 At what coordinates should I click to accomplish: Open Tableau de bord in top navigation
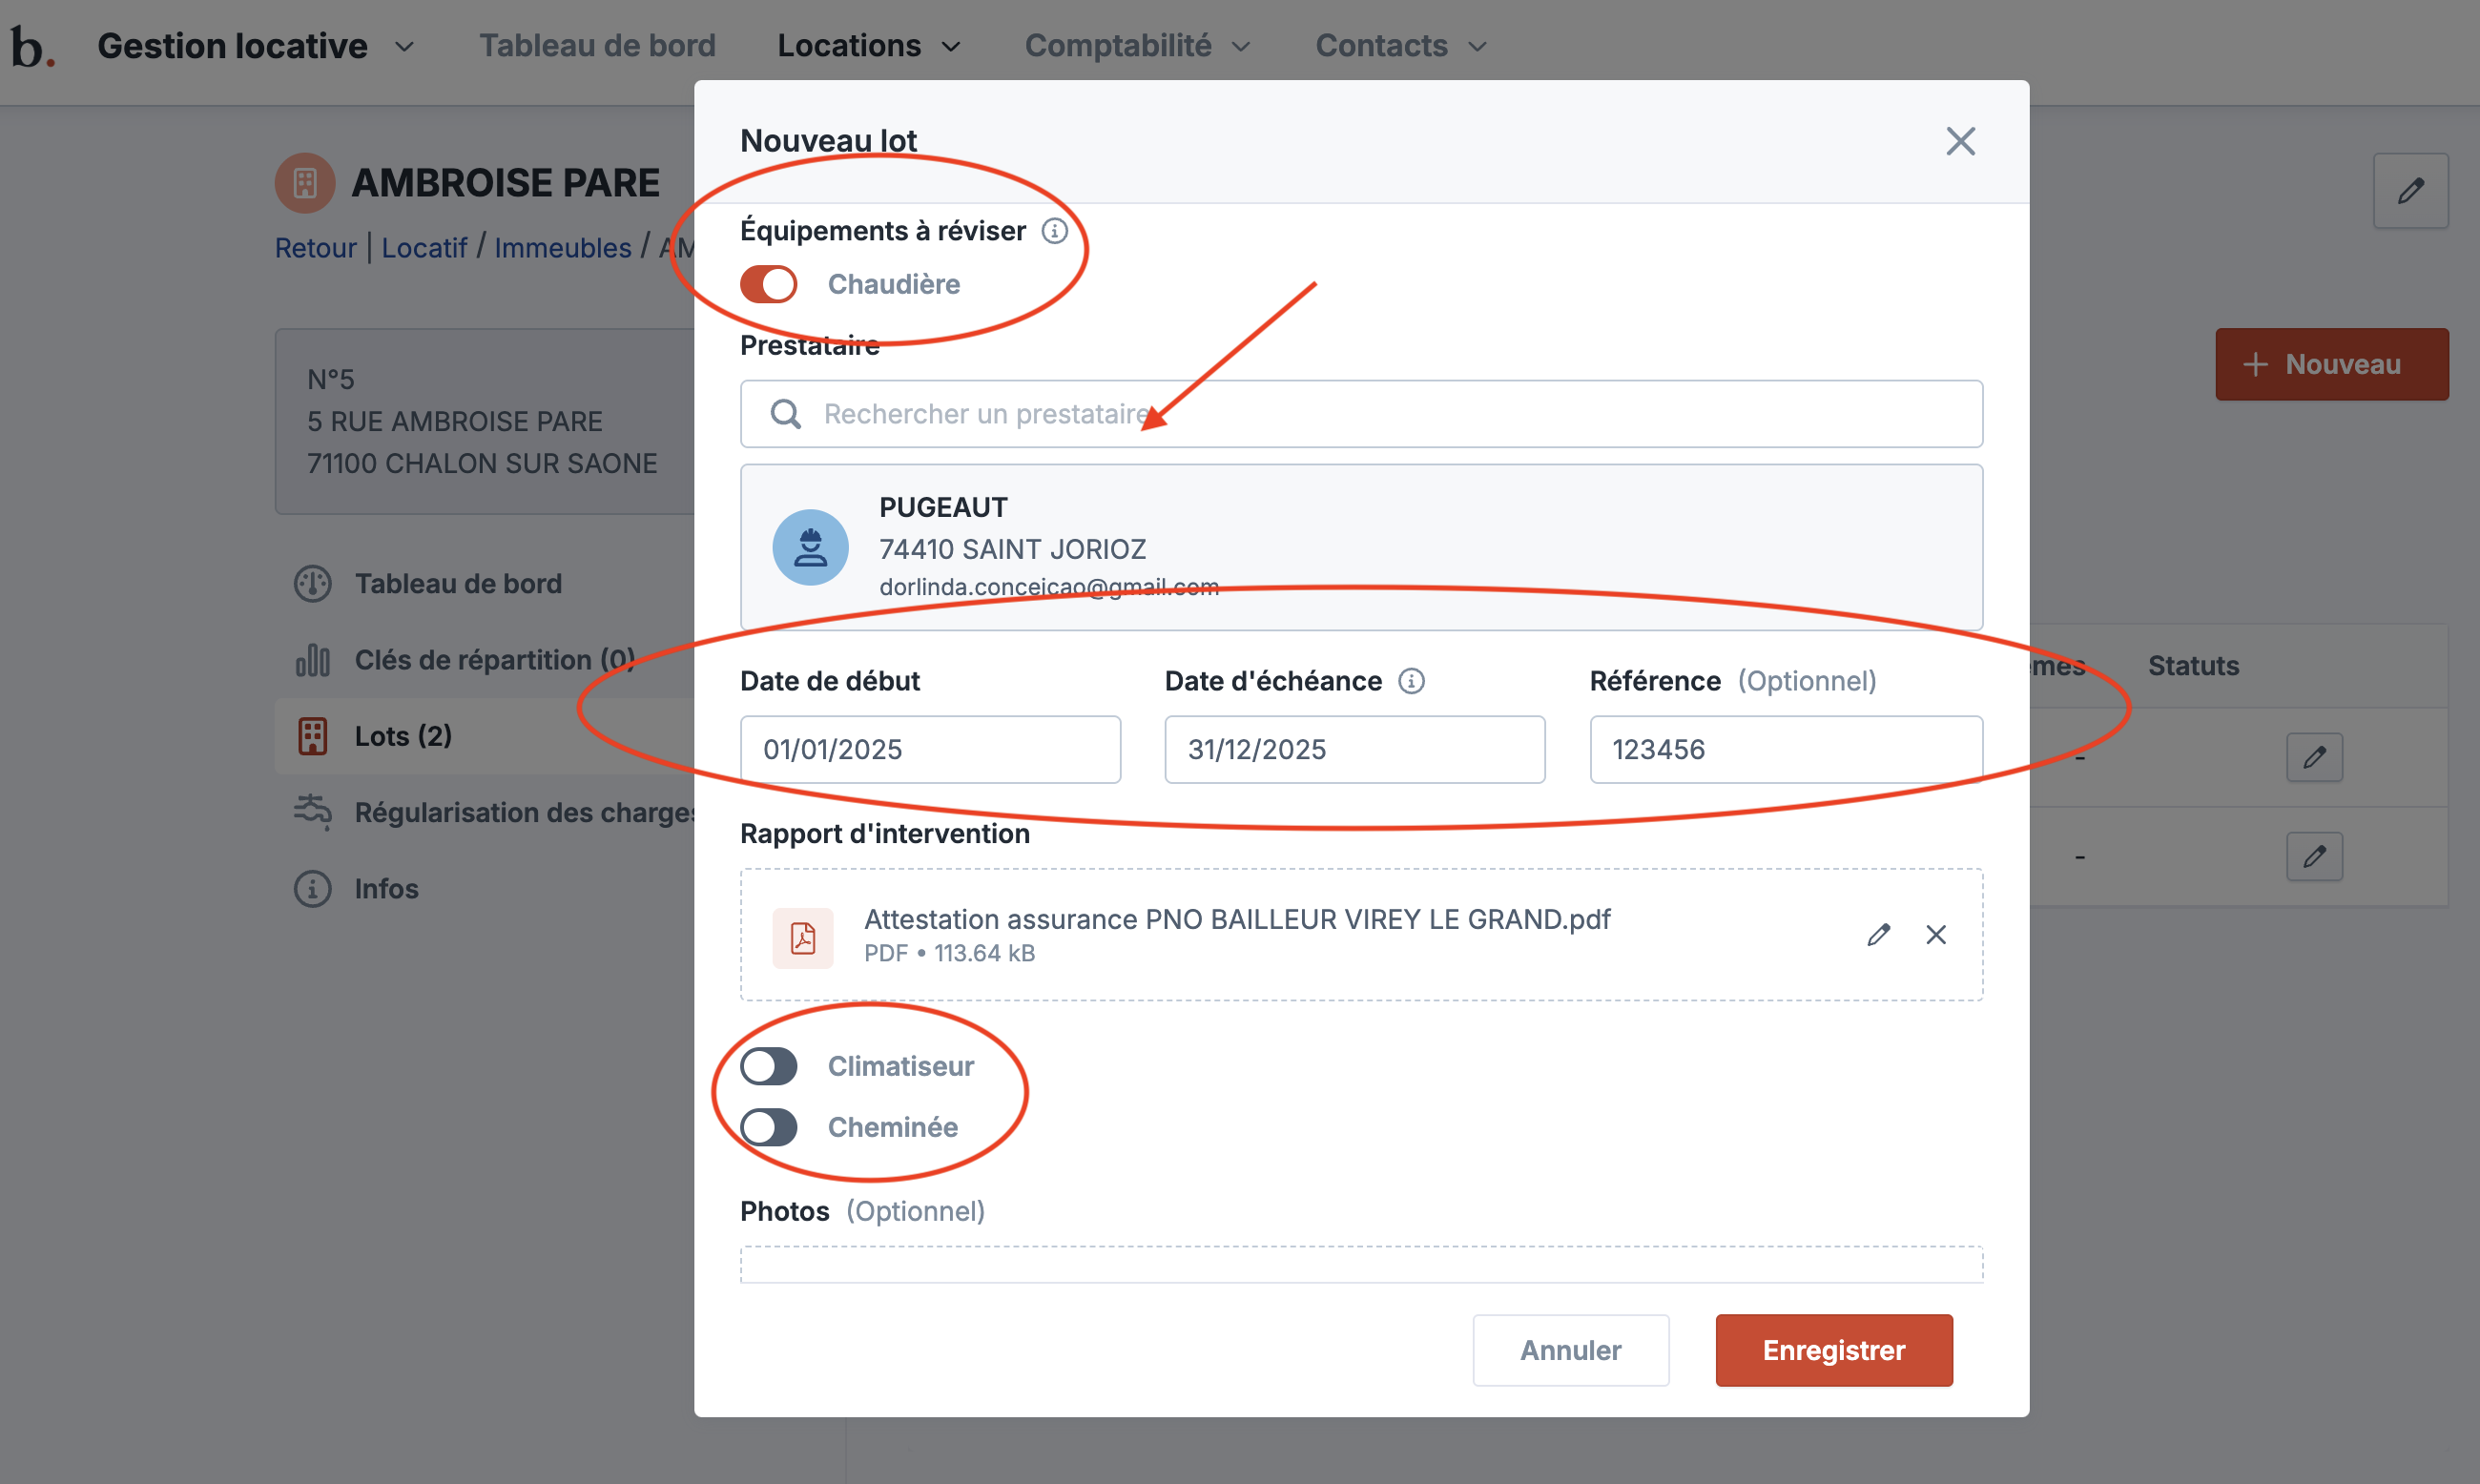point(597,46)
